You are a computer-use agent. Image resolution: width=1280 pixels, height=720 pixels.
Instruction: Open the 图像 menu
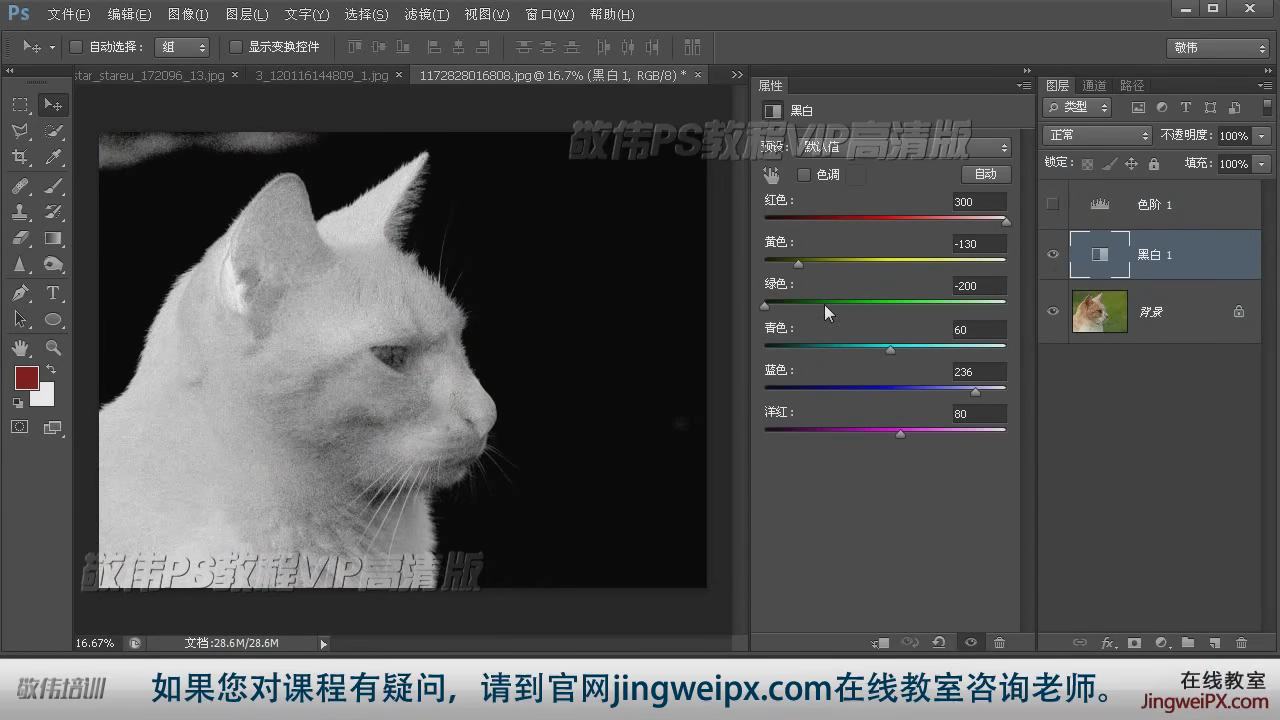(x=188, y=15)
